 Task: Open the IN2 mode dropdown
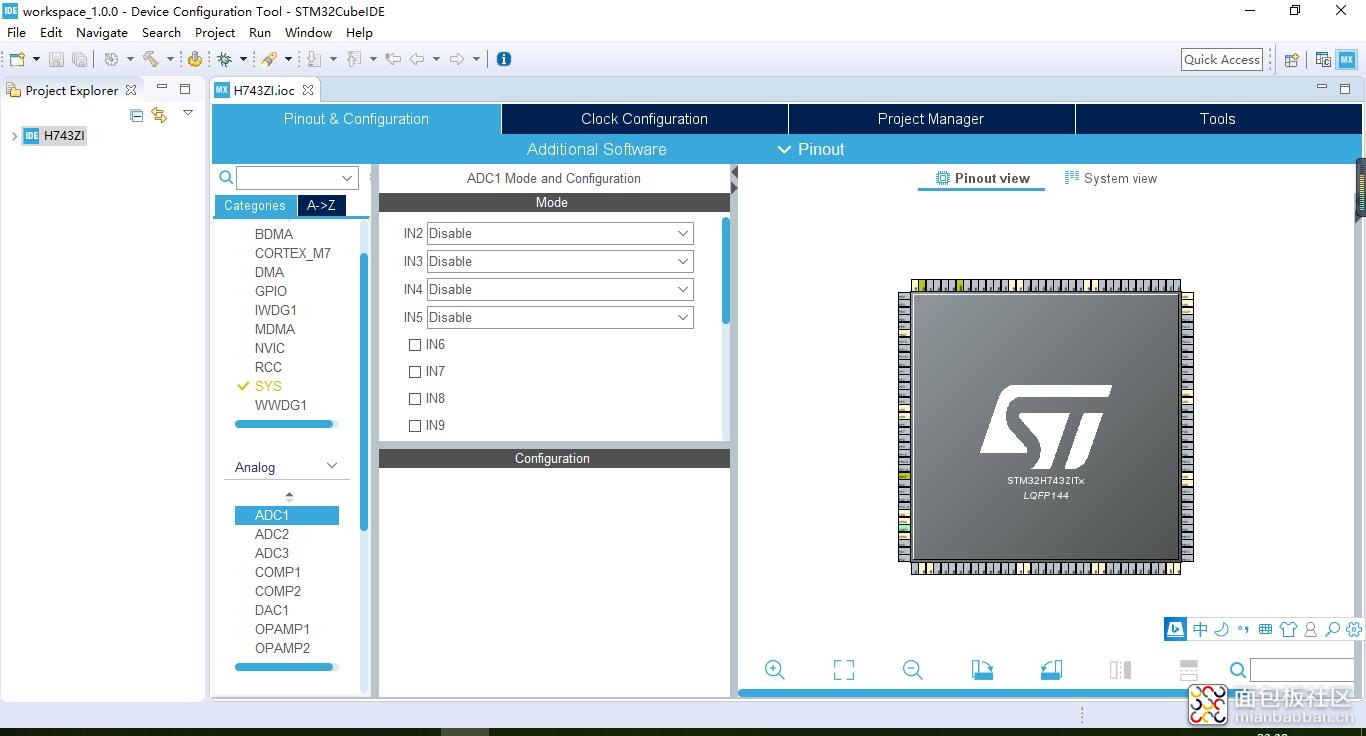point(560,233)
